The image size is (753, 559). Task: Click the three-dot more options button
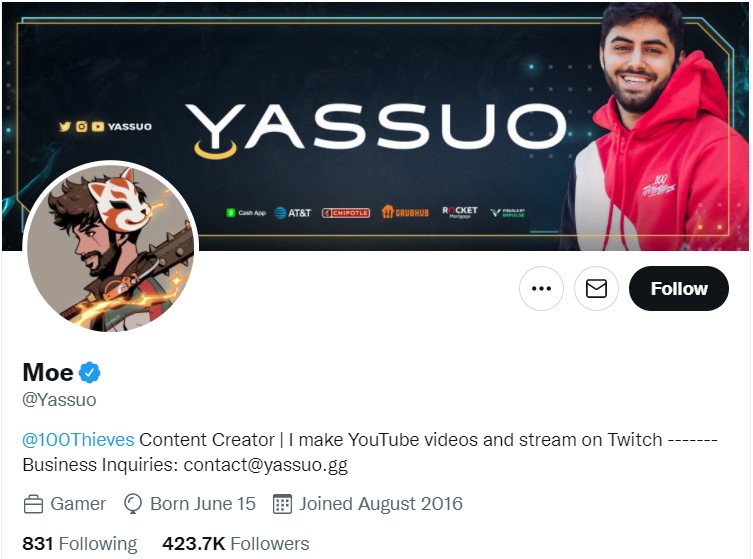click(541, 289)
